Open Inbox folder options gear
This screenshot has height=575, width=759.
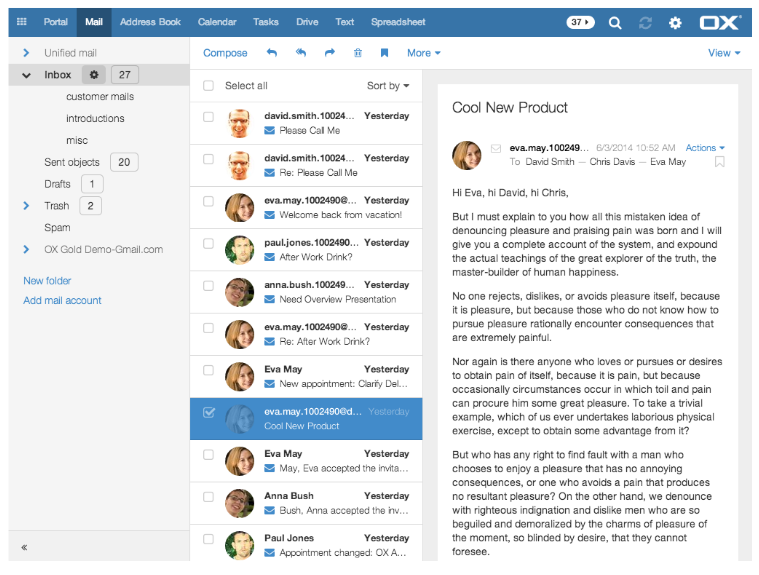[94, 75]
